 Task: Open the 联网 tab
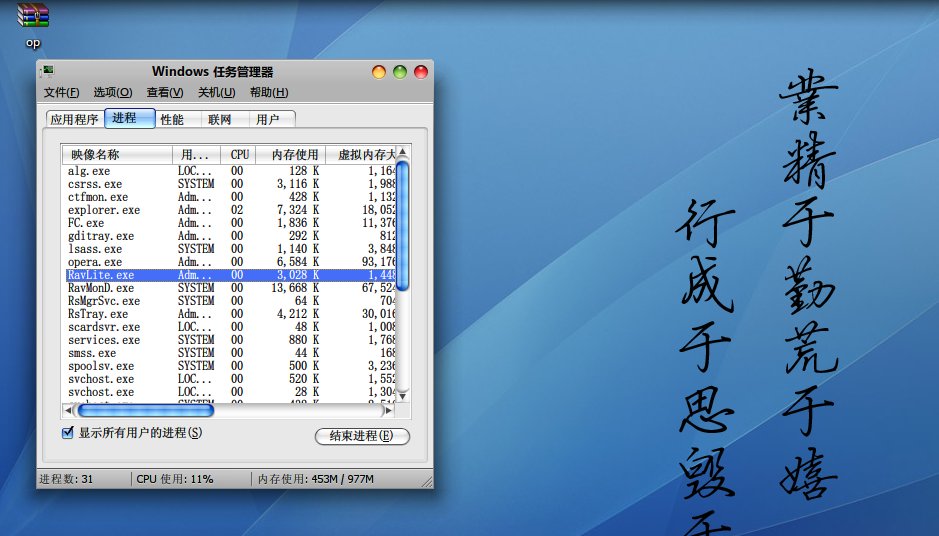tap(225, 119)
